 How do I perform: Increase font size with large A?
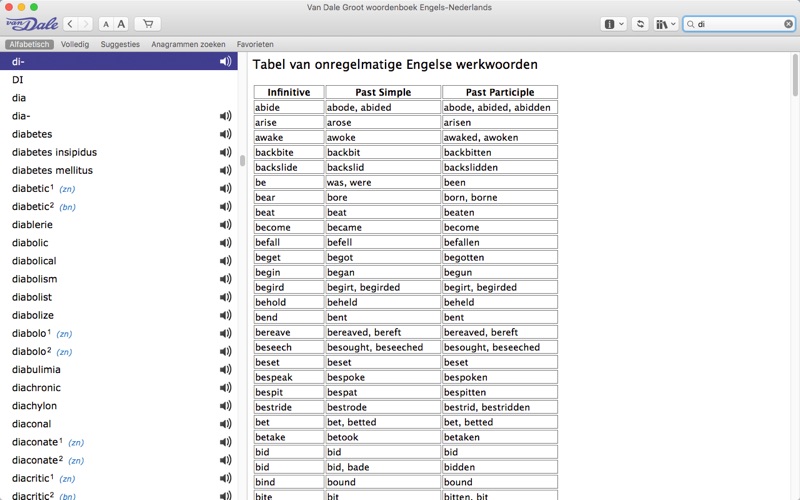point(121,24)
